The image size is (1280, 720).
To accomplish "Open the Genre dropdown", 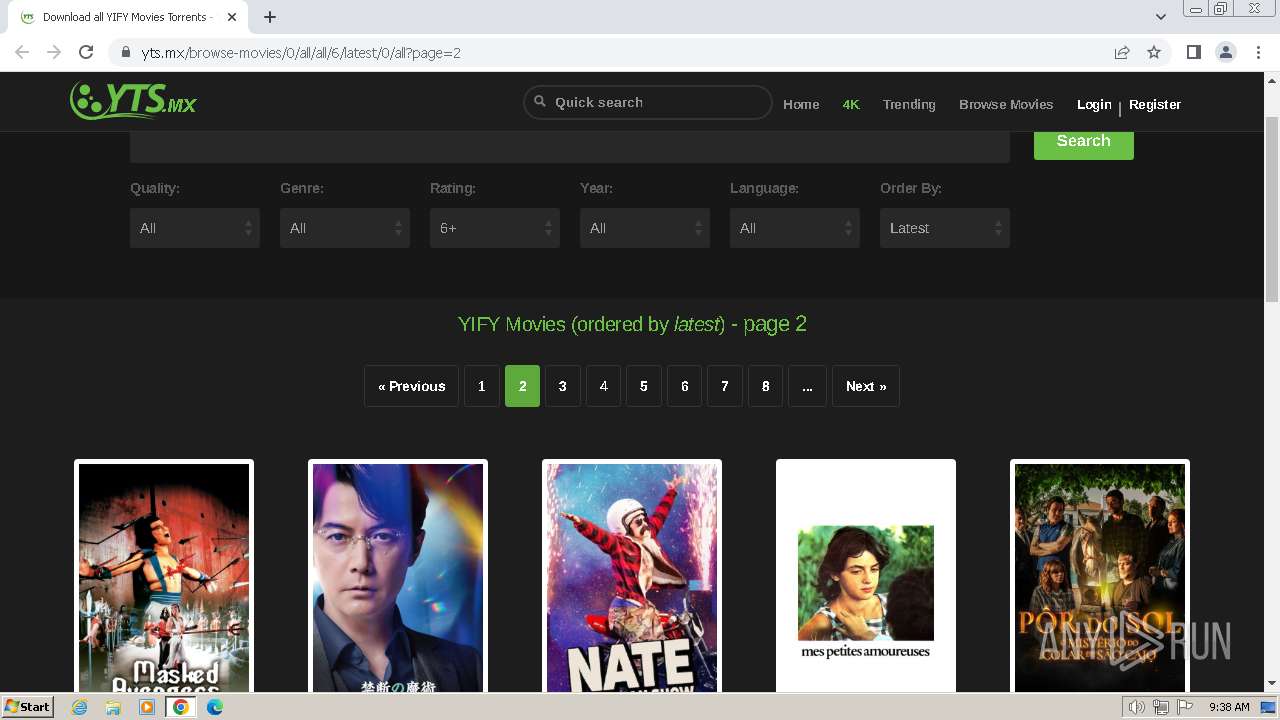I will coord(345,228).
